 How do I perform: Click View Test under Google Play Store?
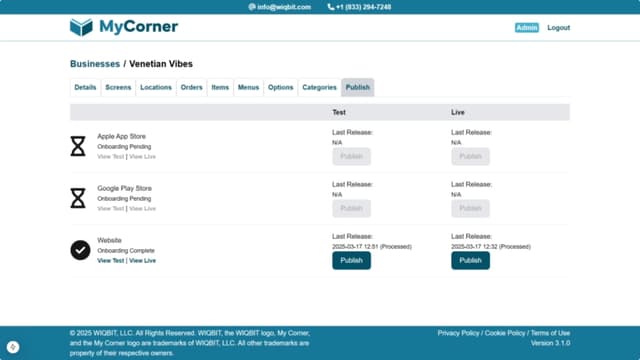[x=111, y=208]
